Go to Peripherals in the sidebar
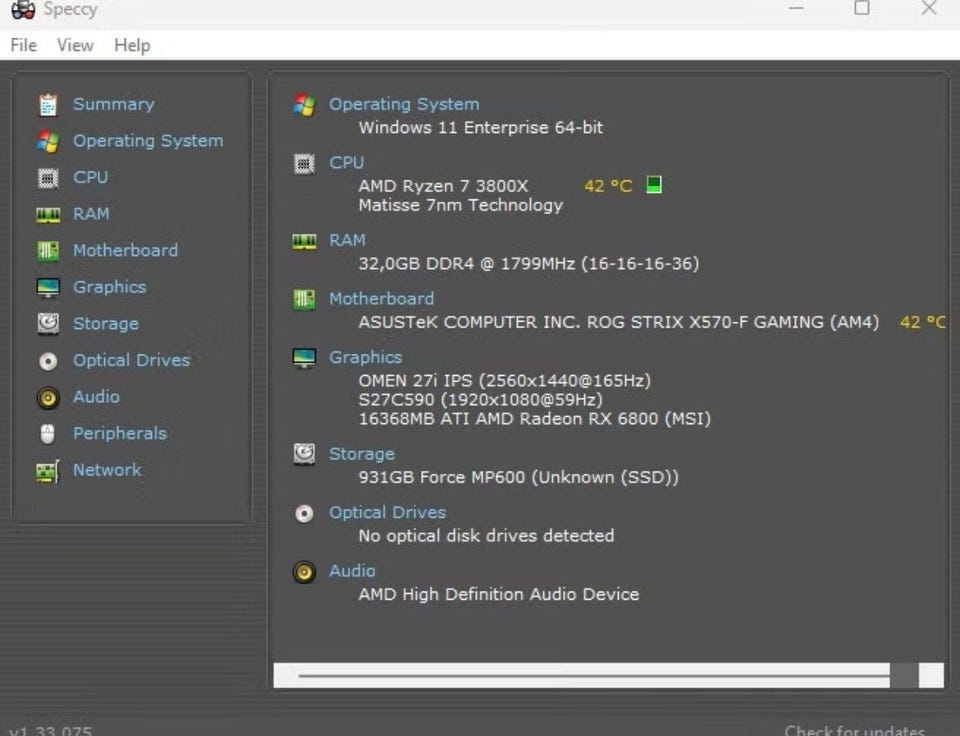Screen dimensions: 960x736 [x=120, y=434]
